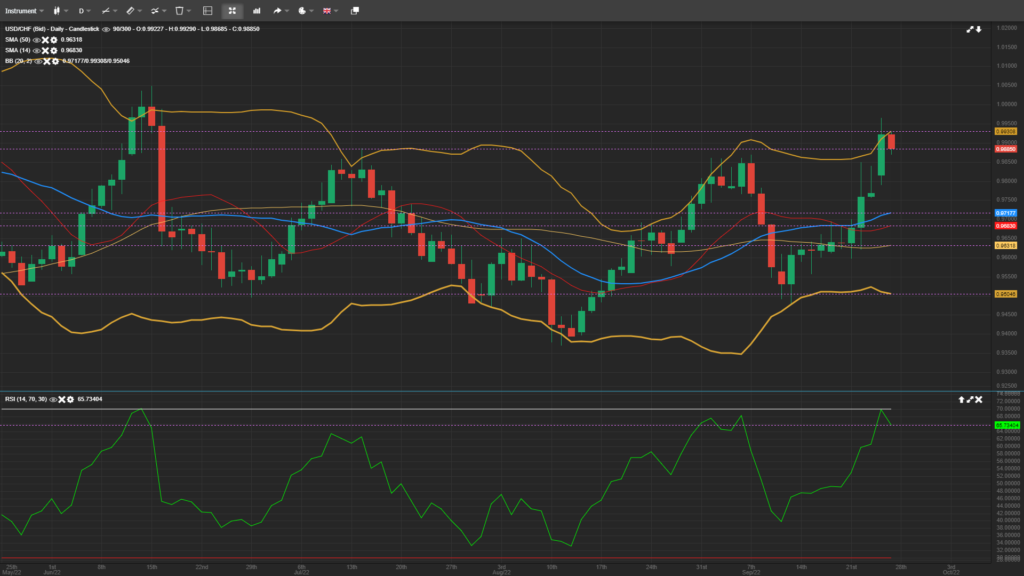1024x576 pixels.
Task: Expand the daily timeframe 'D' dropdown
Action: [84, 10]
